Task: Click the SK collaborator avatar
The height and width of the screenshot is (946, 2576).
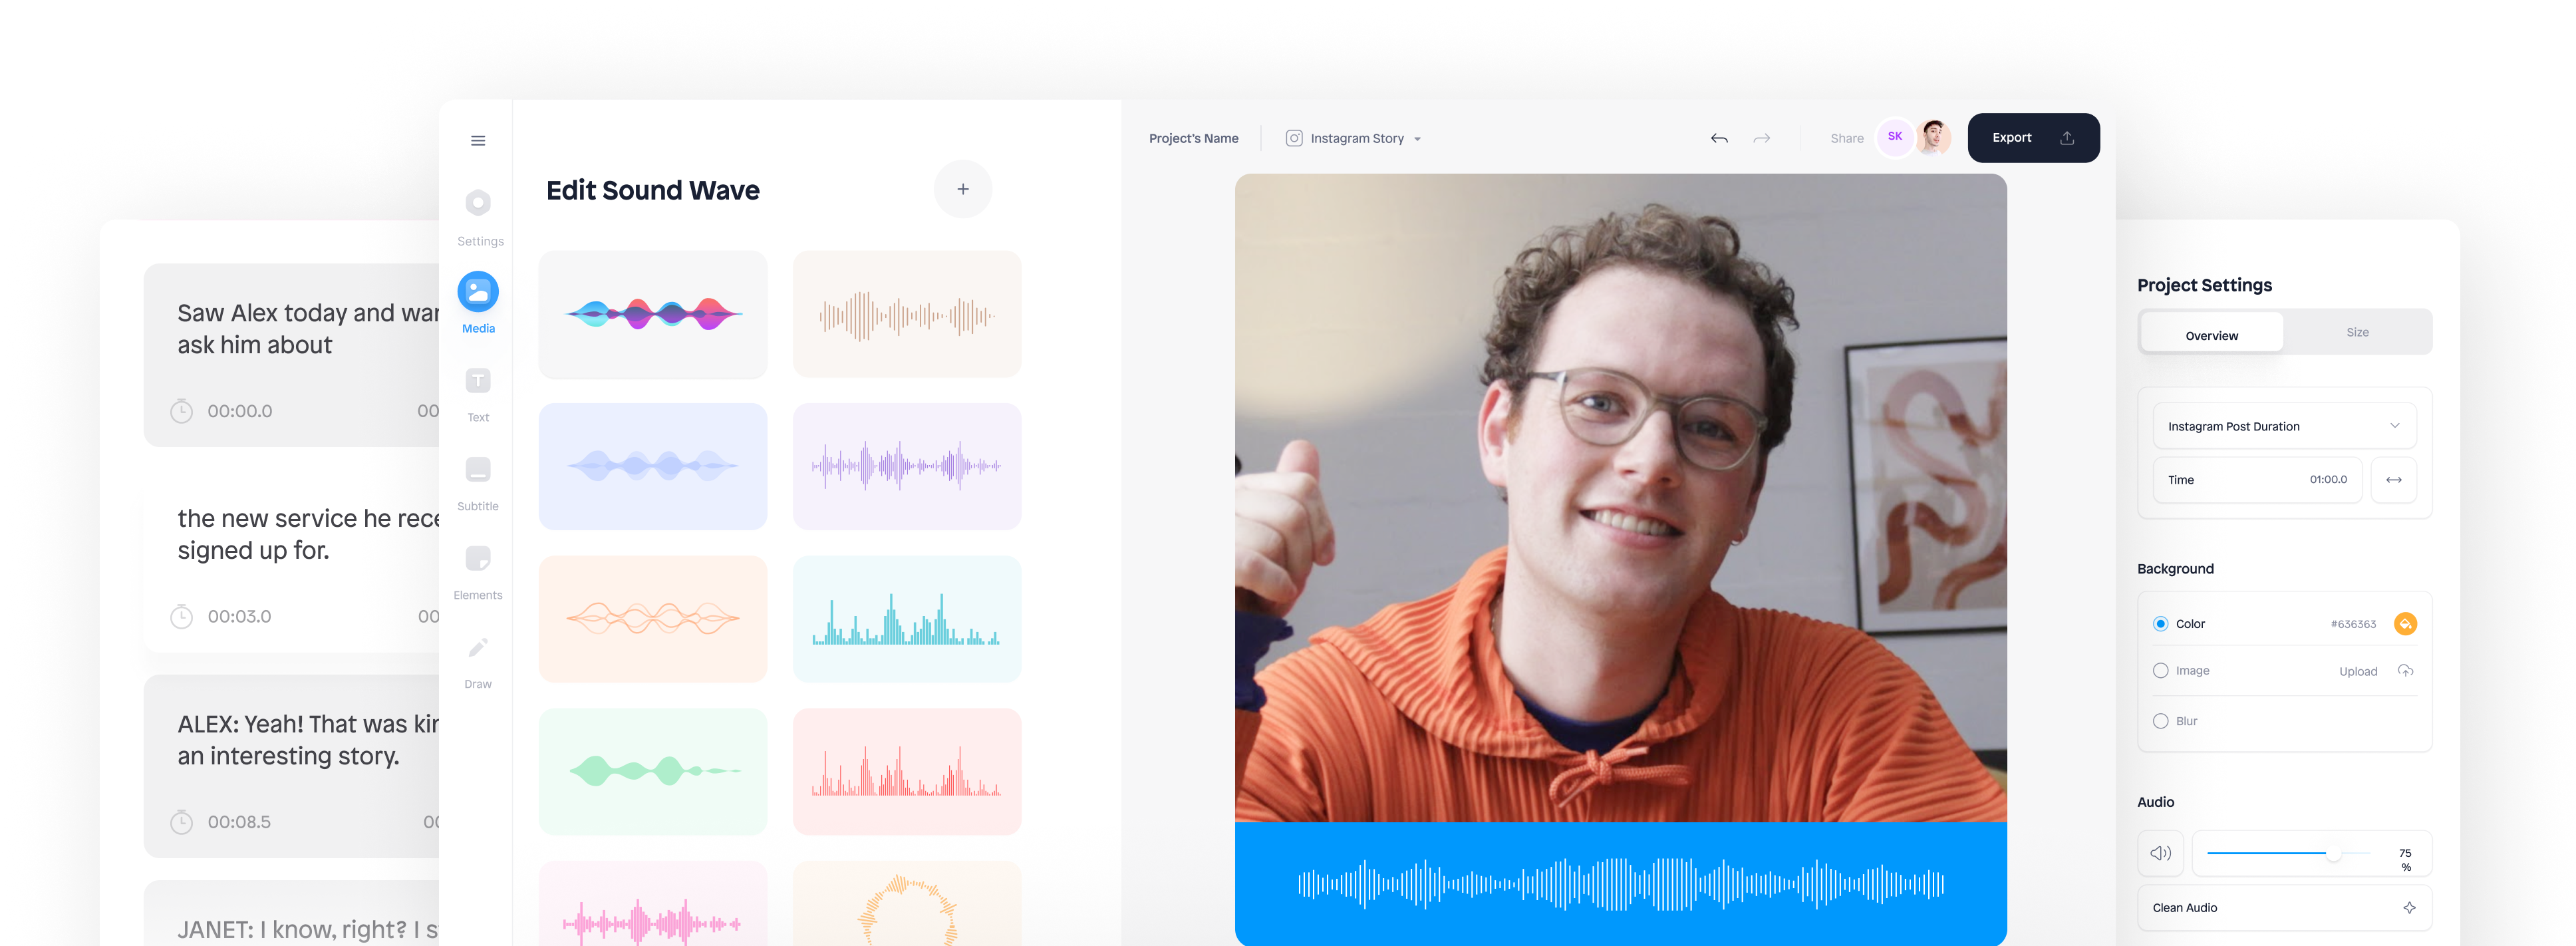Action: (1894, 137)
